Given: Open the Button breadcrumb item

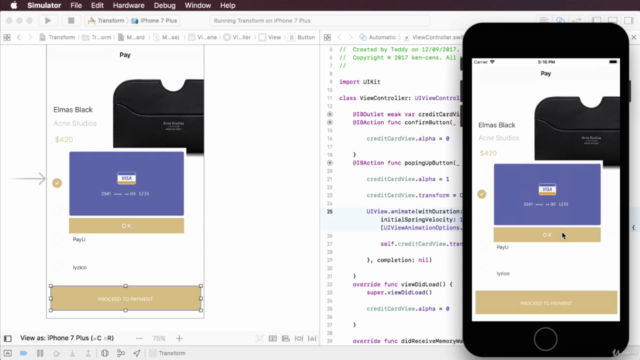Looking at the screenshot, I should pyautogui.click(x=302, y=37).
